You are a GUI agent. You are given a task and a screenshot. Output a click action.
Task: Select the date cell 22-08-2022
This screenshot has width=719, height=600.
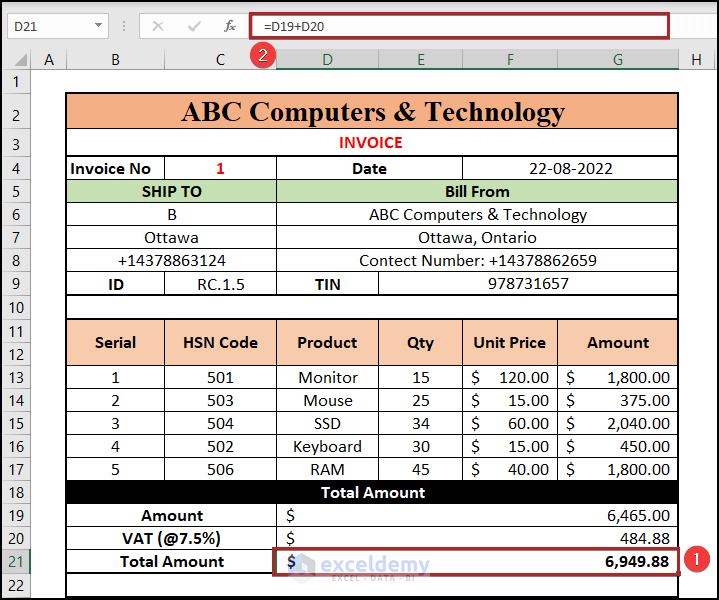point(570,168)
